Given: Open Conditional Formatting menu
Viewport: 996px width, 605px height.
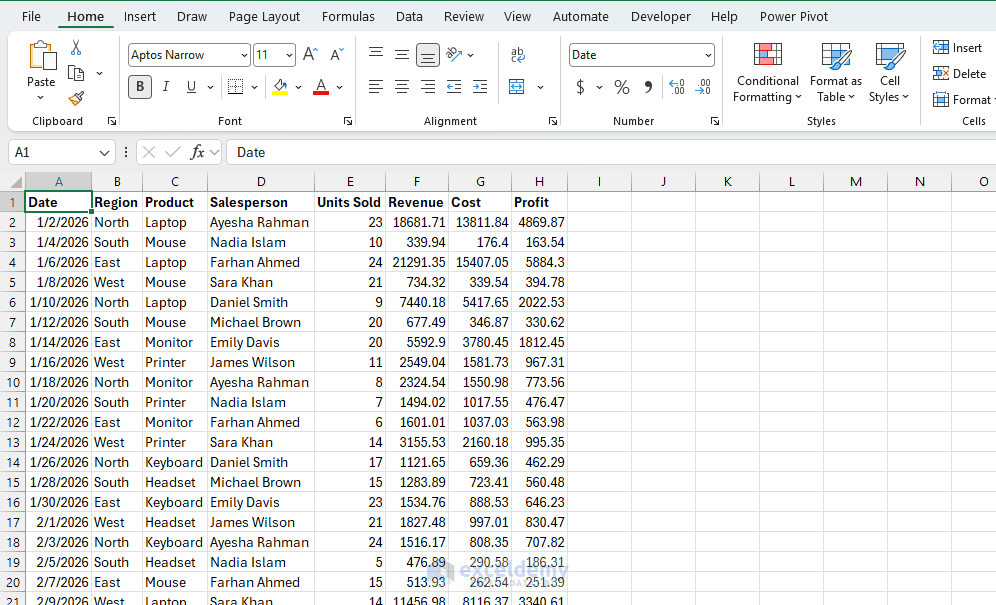Looking at the screenshot, I should (x=767, y=72).
